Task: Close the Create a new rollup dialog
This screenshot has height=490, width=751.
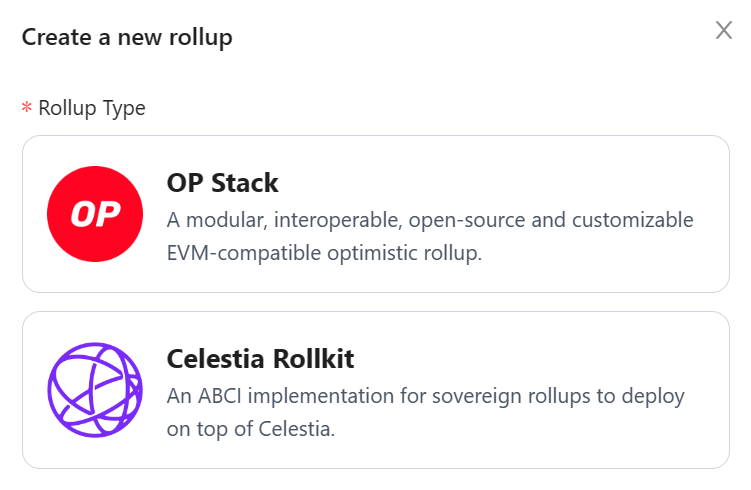Action: [x=724, y=30]
